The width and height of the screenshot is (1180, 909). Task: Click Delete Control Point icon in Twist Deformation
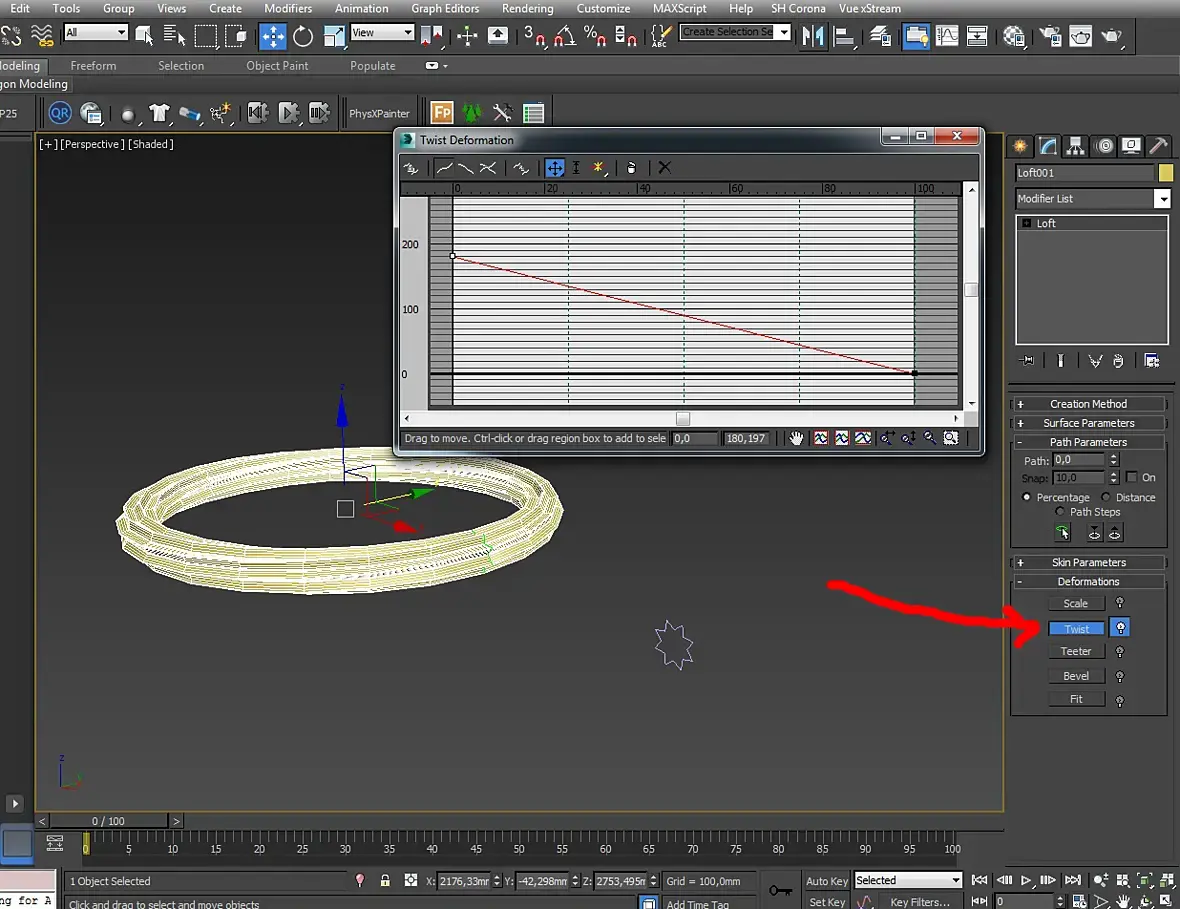664,168
